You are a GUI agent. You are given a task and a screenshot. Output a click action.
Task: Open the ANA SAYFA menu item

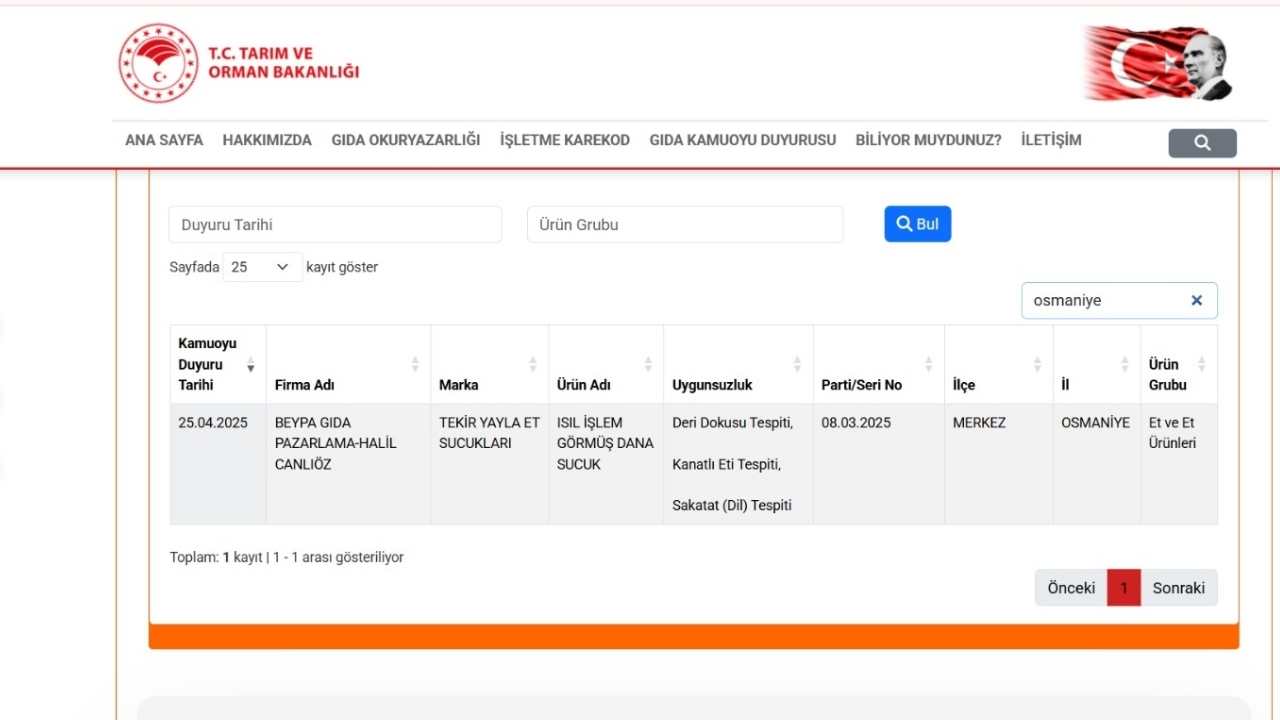[163, 140]
